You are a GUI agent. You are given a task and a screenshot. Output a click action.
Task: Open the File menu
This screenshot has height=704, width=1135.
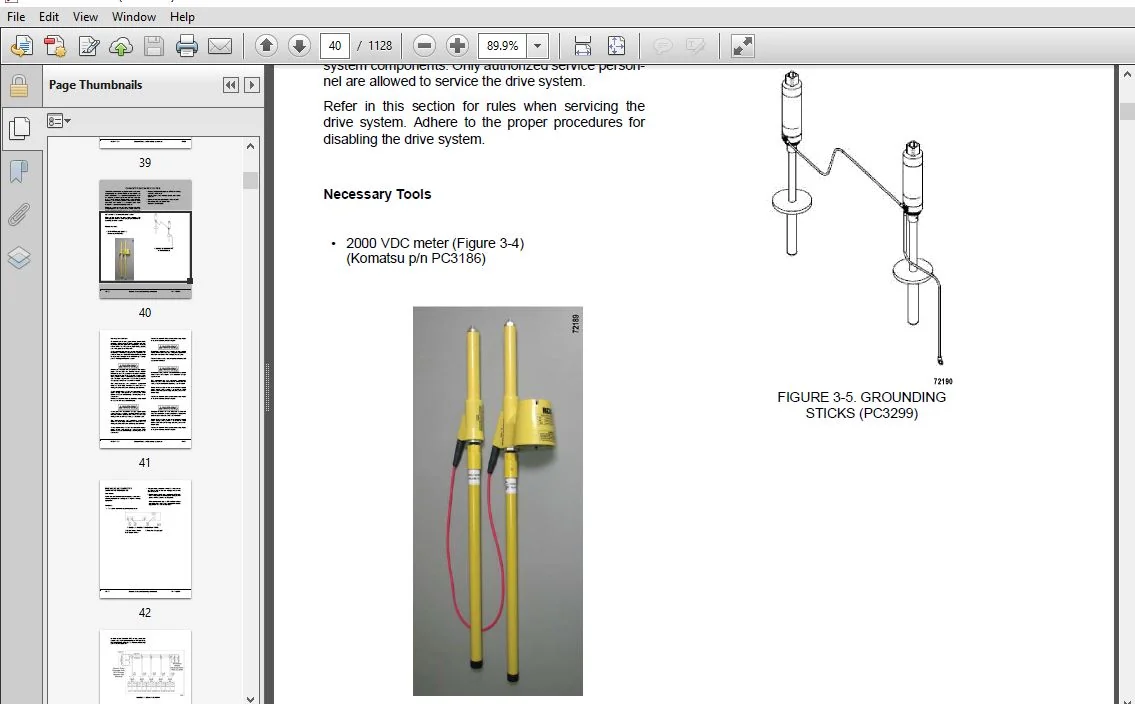15,17
